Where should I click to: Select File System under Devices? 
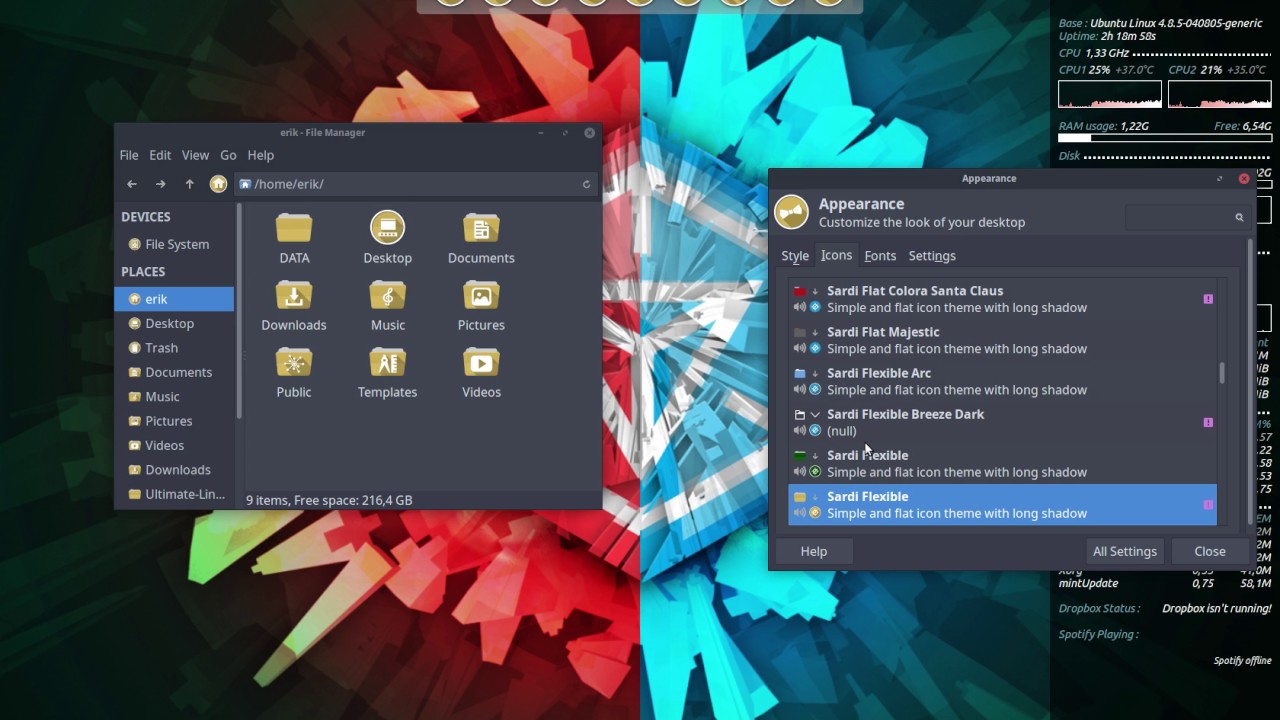177,244
